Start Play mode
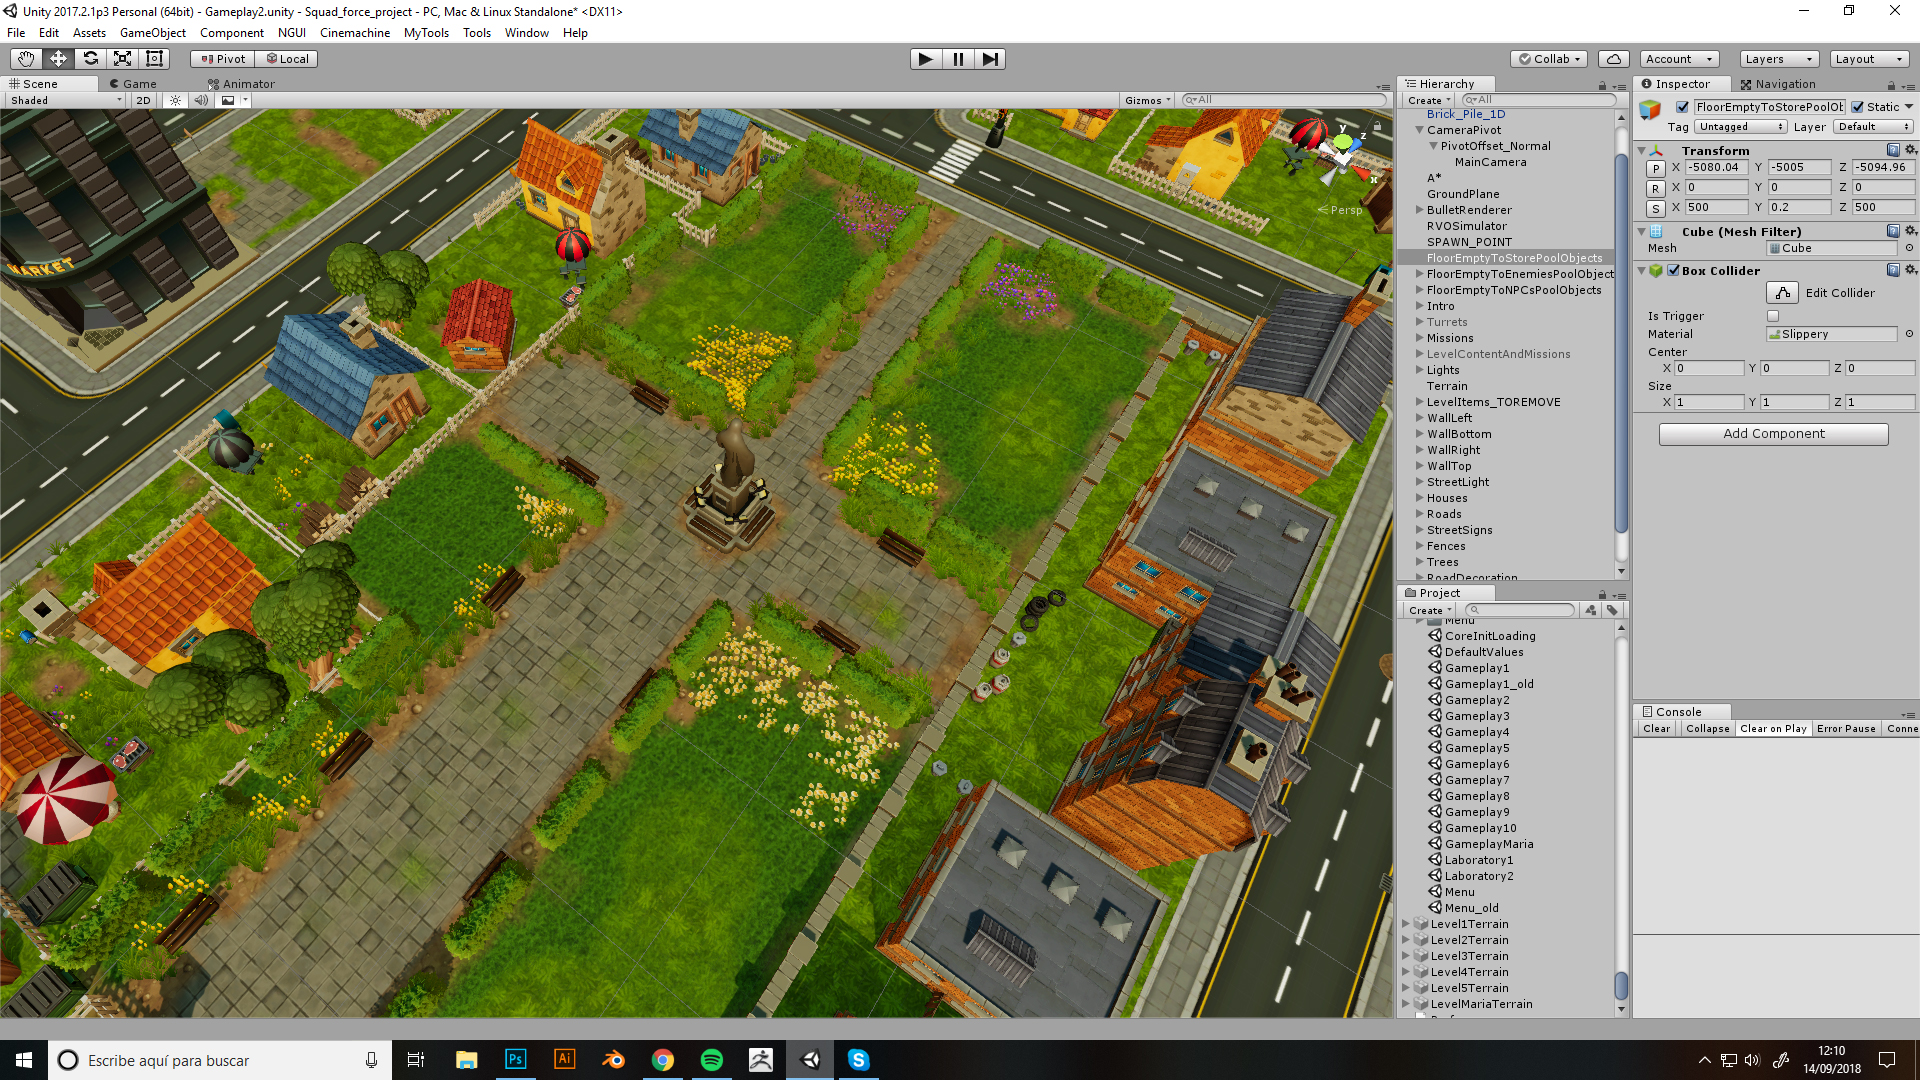The image size is (1920, 1080). (926, 59)
